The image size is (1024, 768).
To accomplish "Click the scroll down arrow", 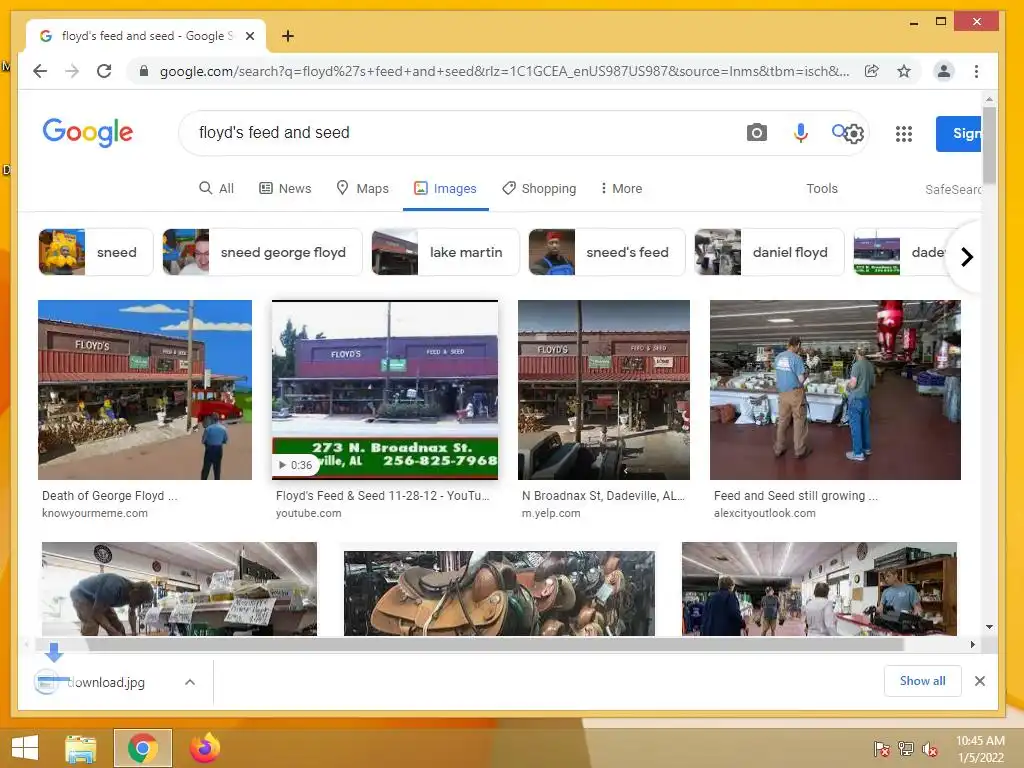I will pyautogui.click(x=989, y=627).
